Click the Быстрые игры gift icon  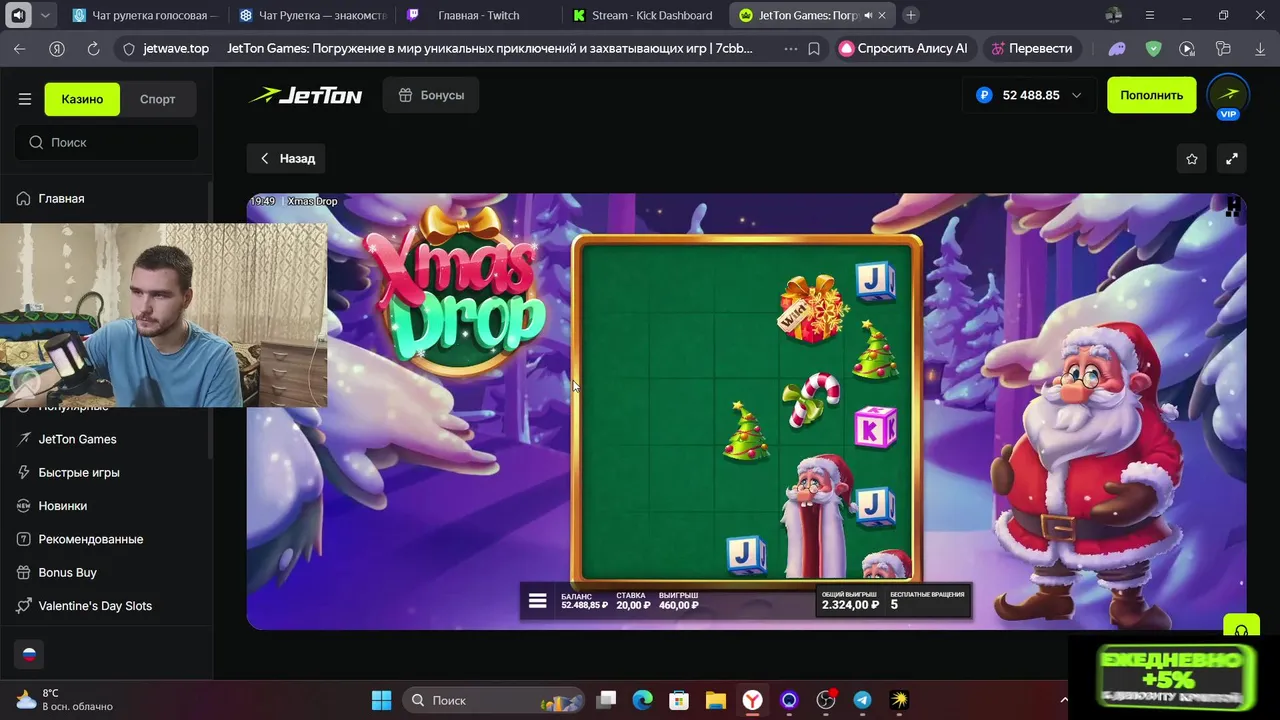[24, 472]
